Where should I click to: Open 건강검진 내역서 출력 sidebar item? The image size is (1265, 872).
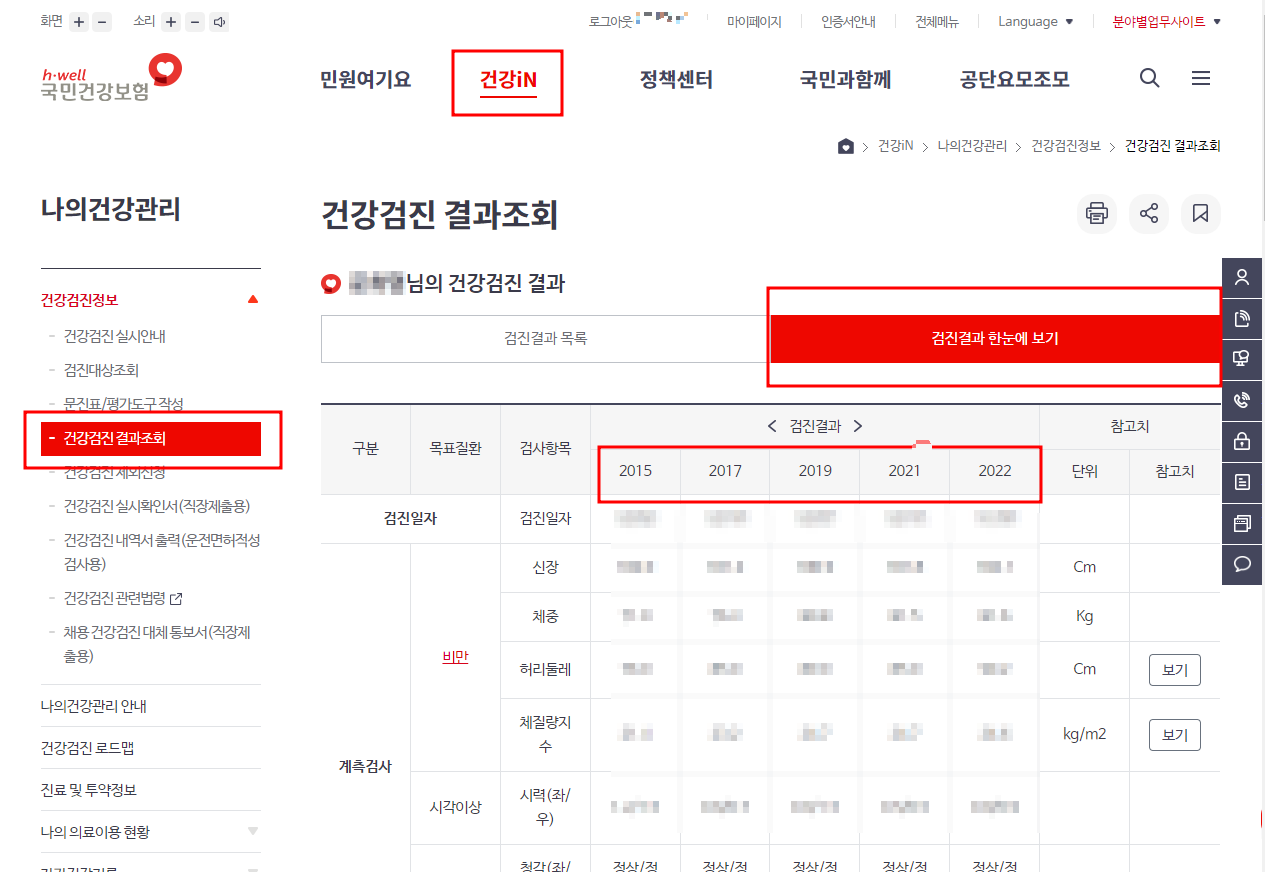pos(162,552)
